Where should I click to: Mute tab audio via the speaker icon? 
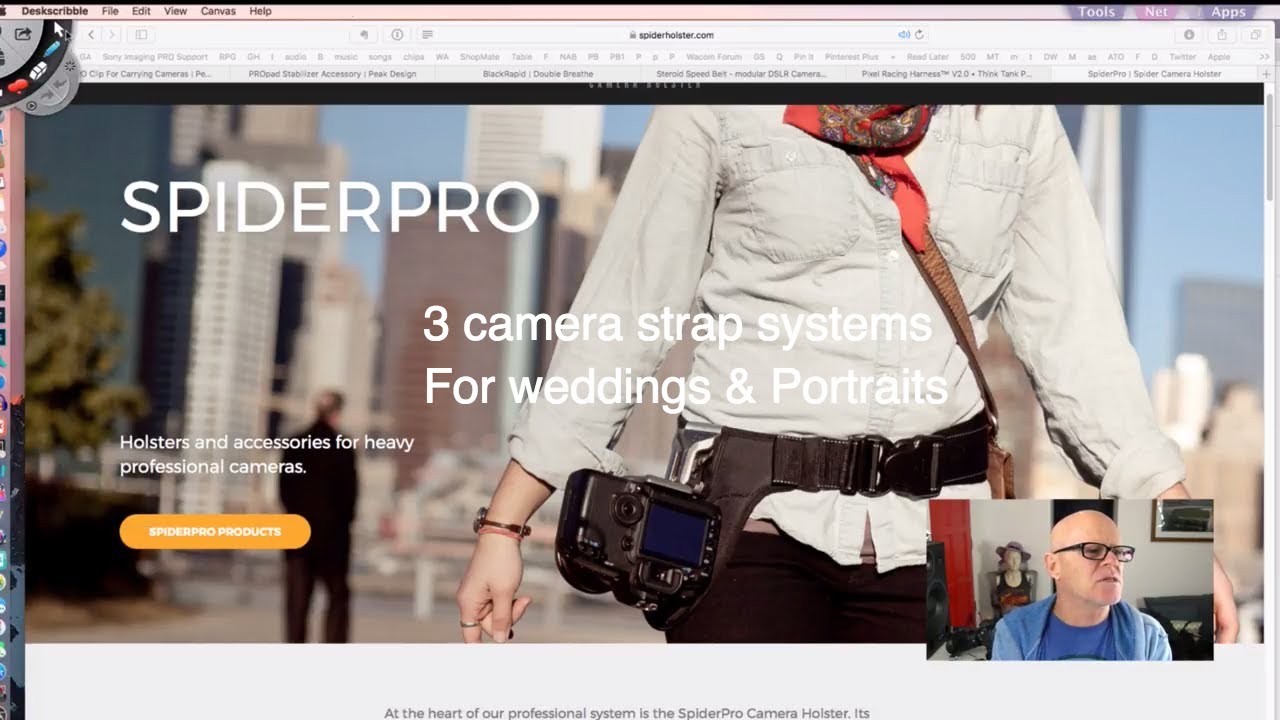pyautogui.click(x=904, y=34)
